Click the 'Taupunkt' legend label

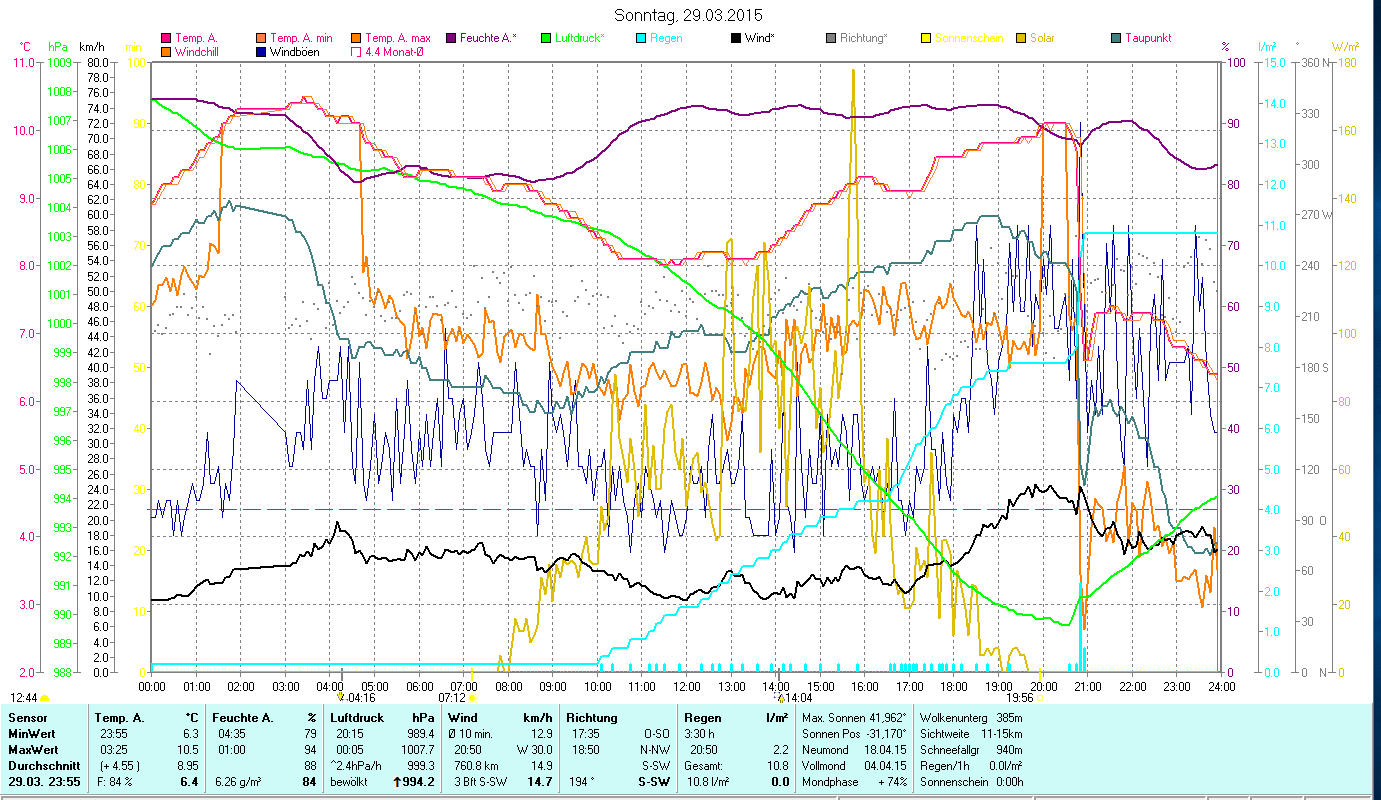(1148, 38)
